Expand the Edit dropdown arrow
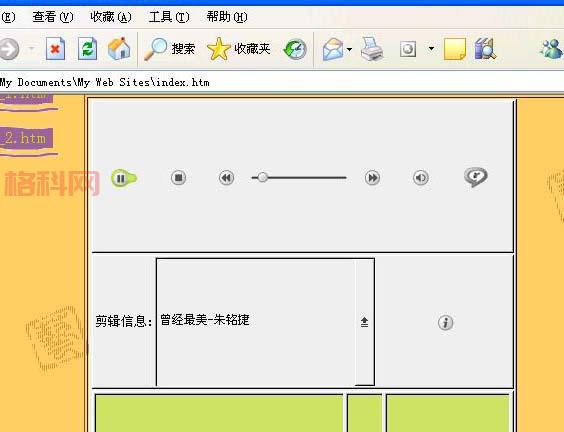The height and width of the screenshot is (432, 564). [431, 48]
